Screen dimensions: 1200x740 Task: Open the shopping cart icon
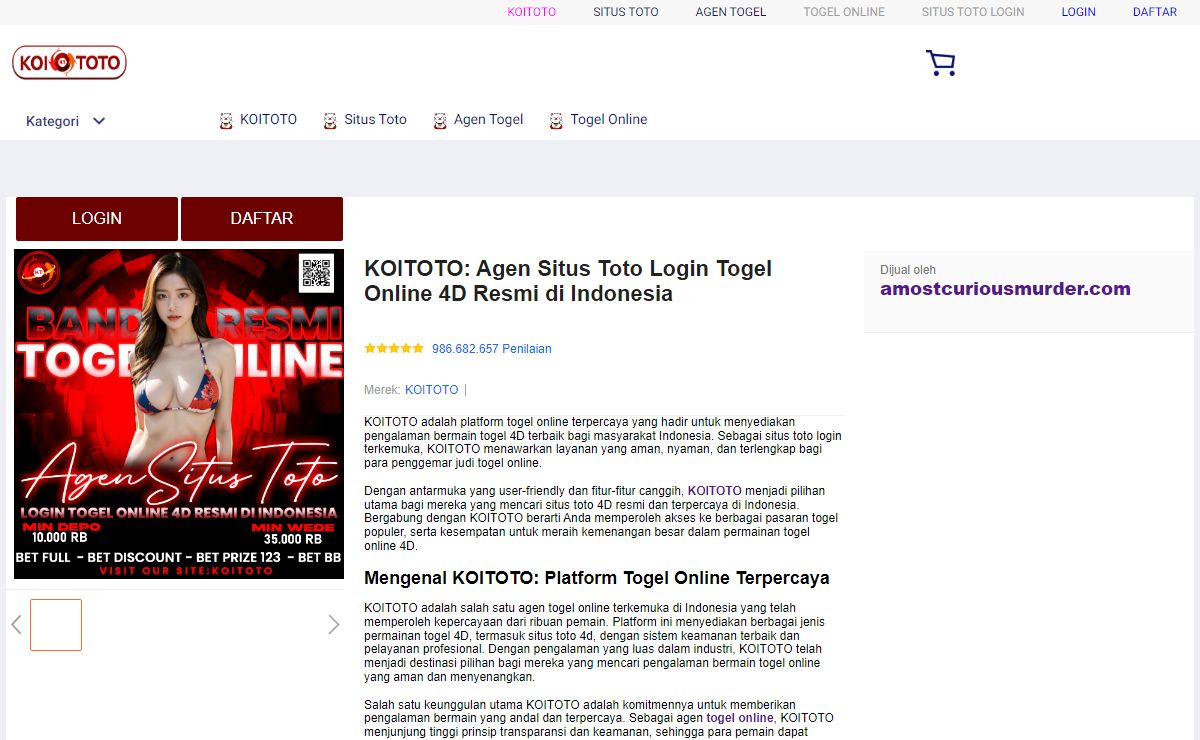click(940, 64)
